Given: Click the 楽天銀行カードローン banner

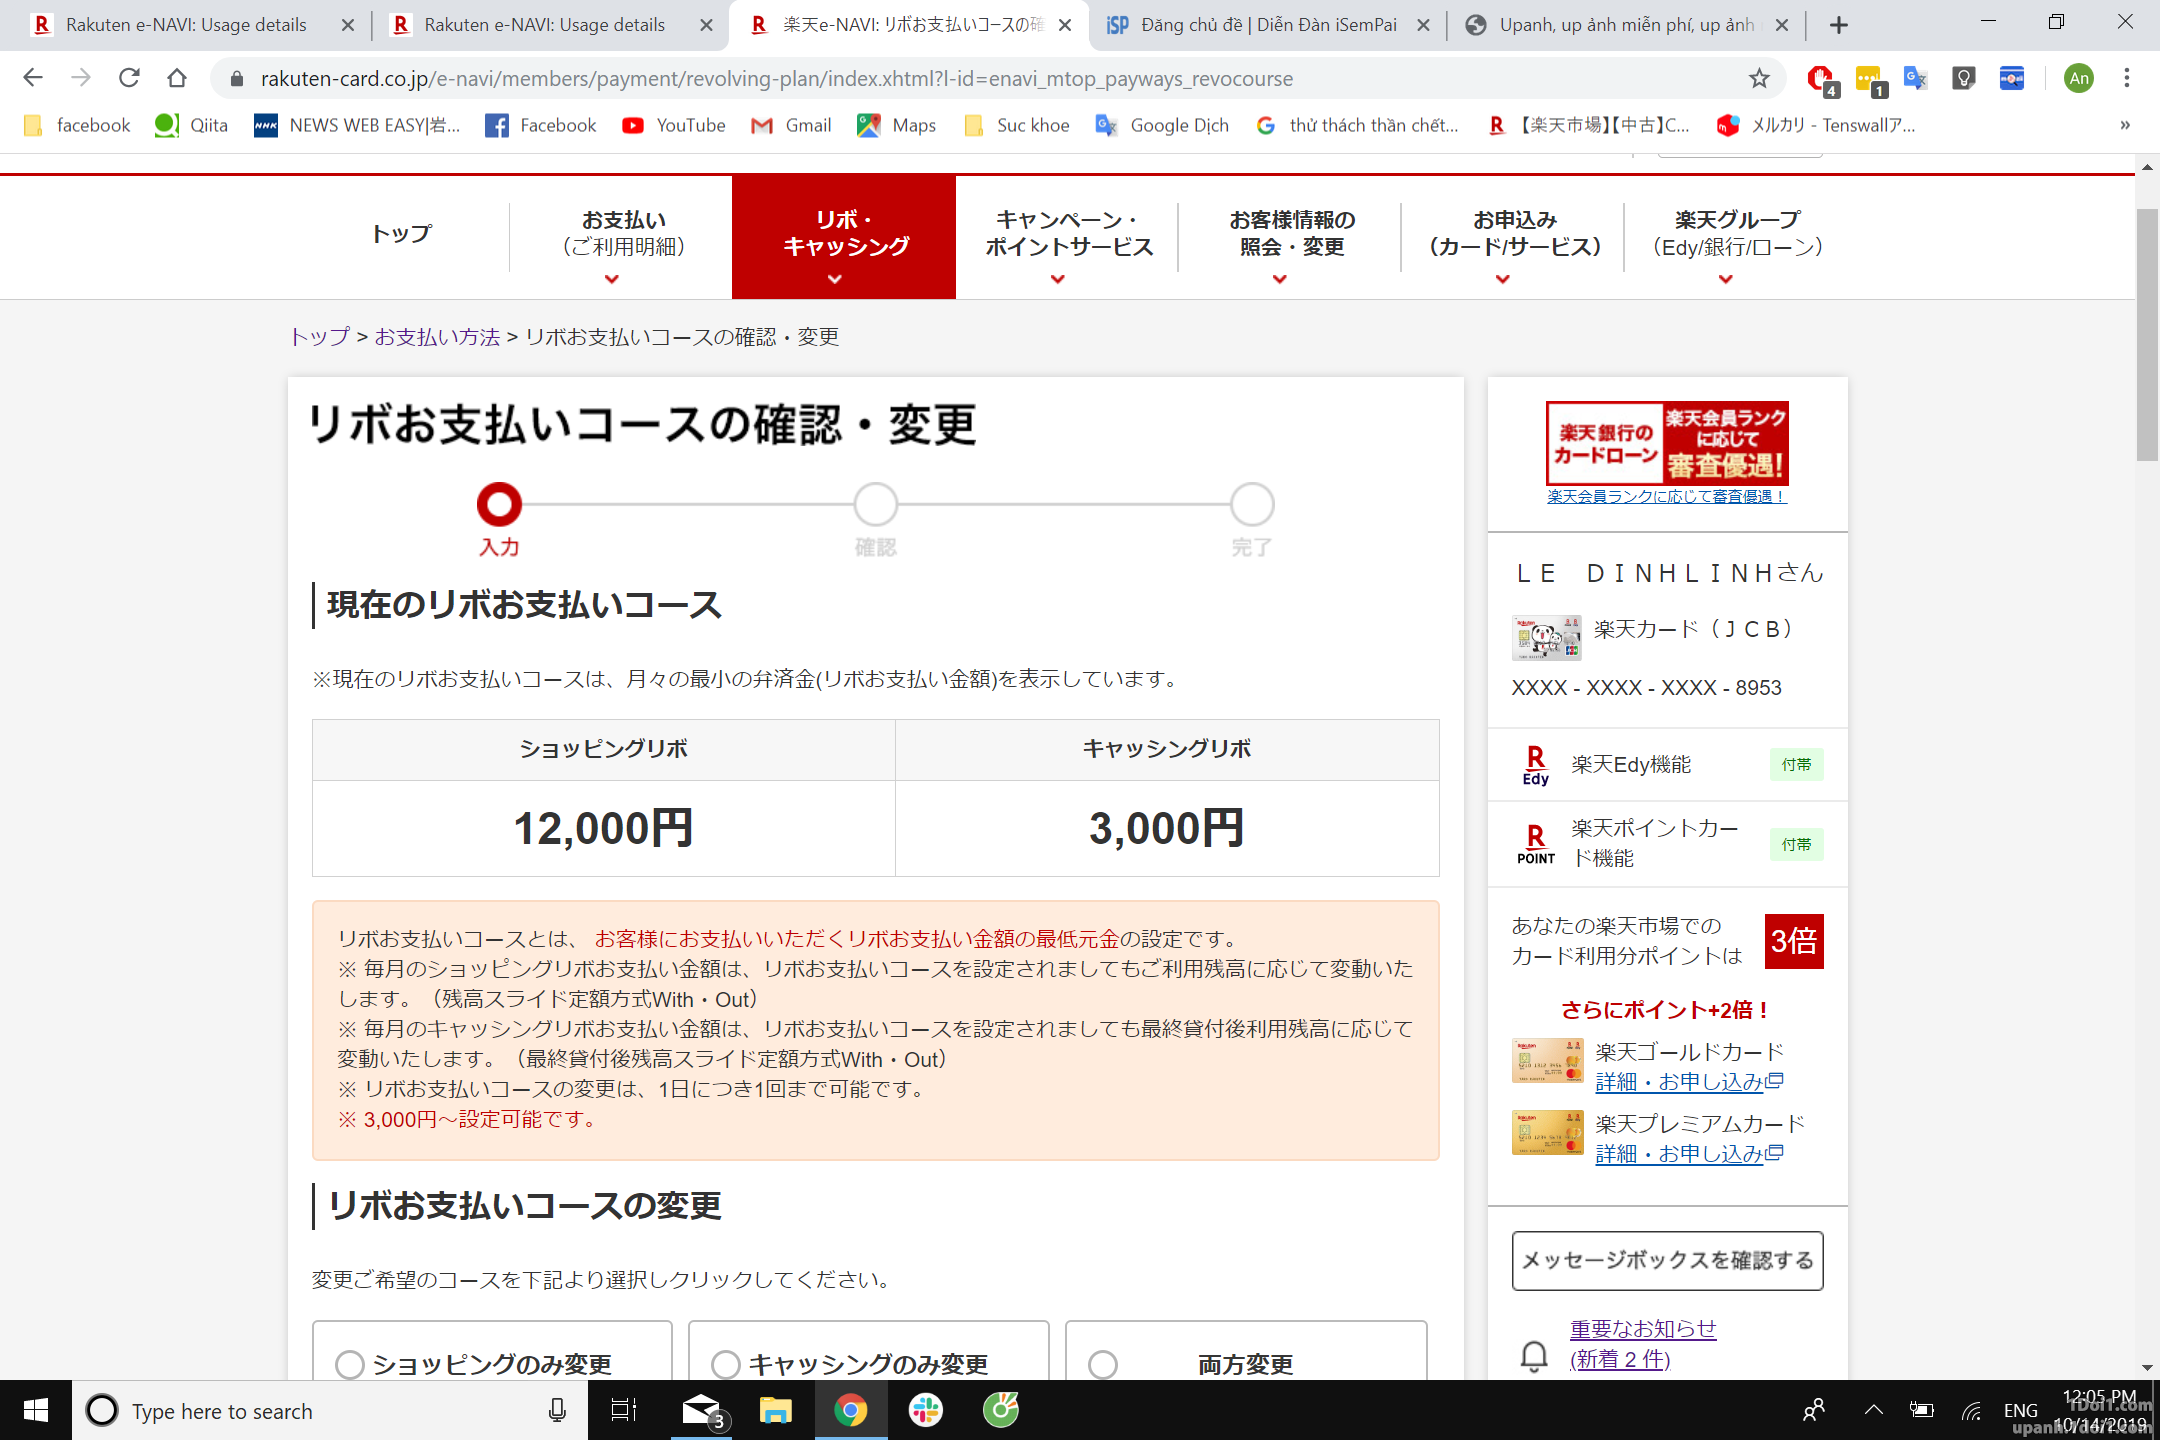Looking at the screenshot, I should click(x=1667, y=444).
